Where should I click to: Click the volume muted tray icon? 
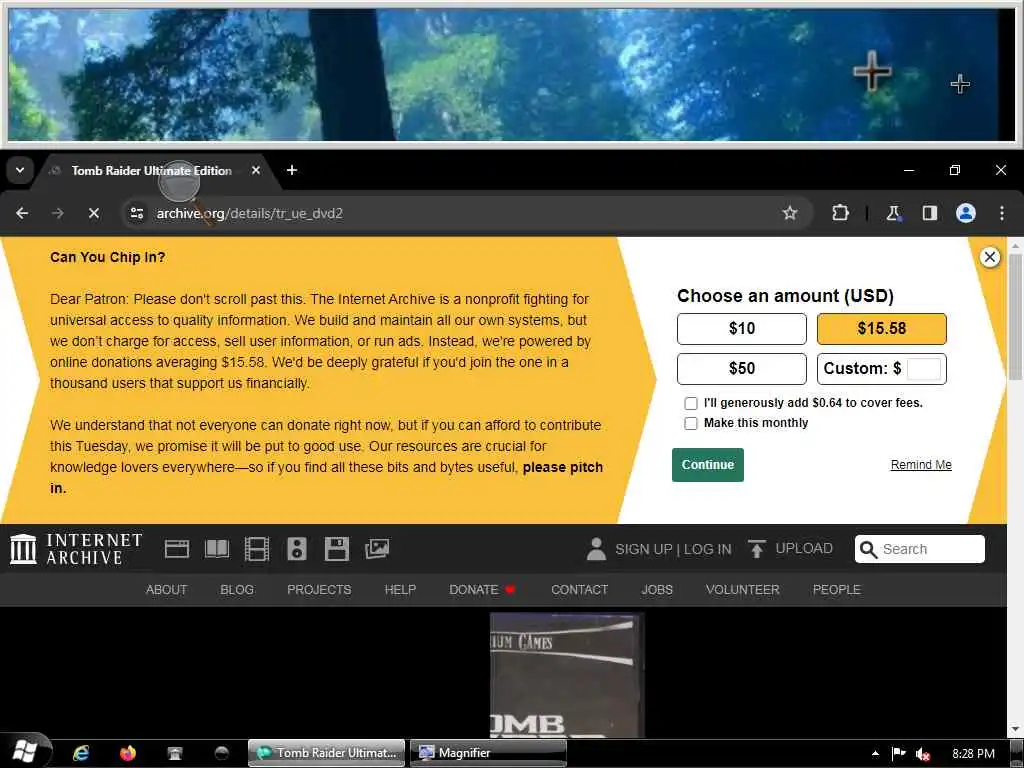coord(922,754)
